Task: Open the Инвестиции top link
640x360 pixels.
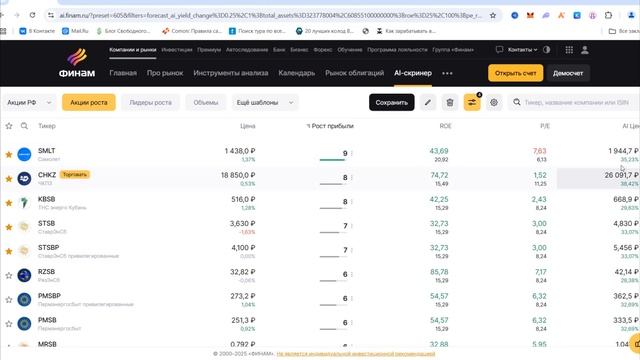Action: click(177, 49)
